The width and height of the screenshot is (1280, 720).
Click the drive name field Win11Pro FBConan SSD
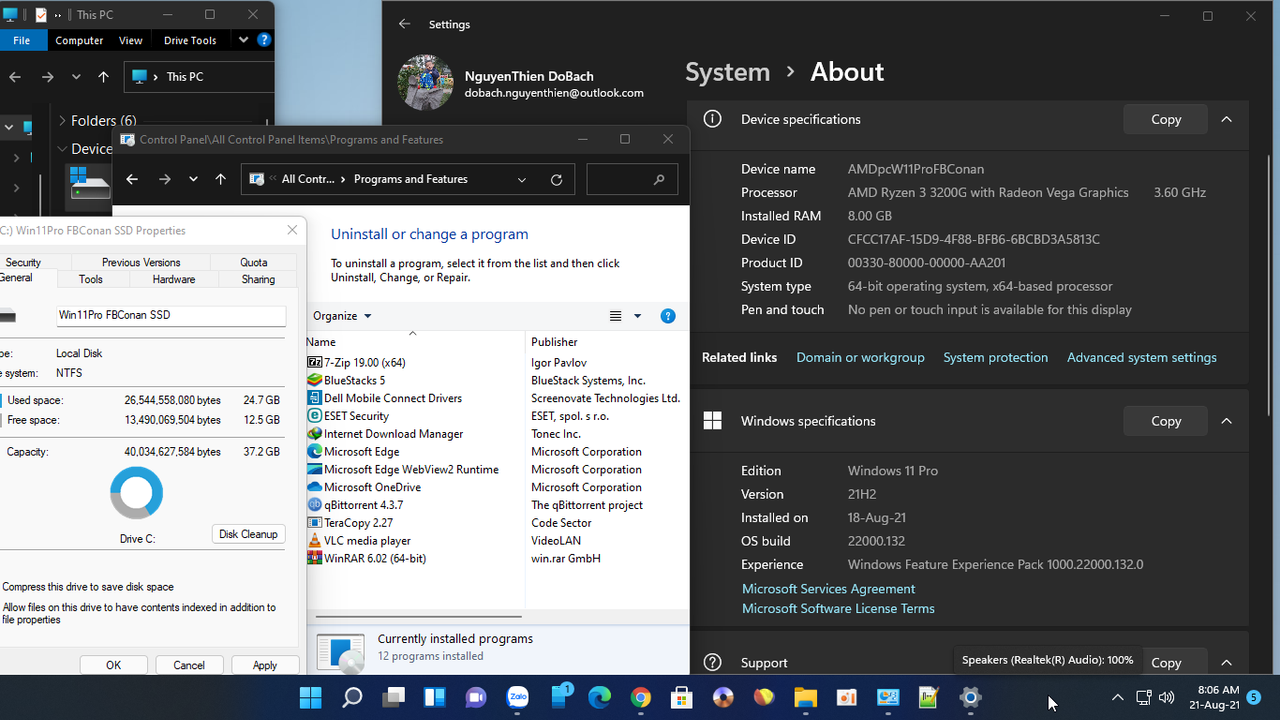tap(171, 315)
